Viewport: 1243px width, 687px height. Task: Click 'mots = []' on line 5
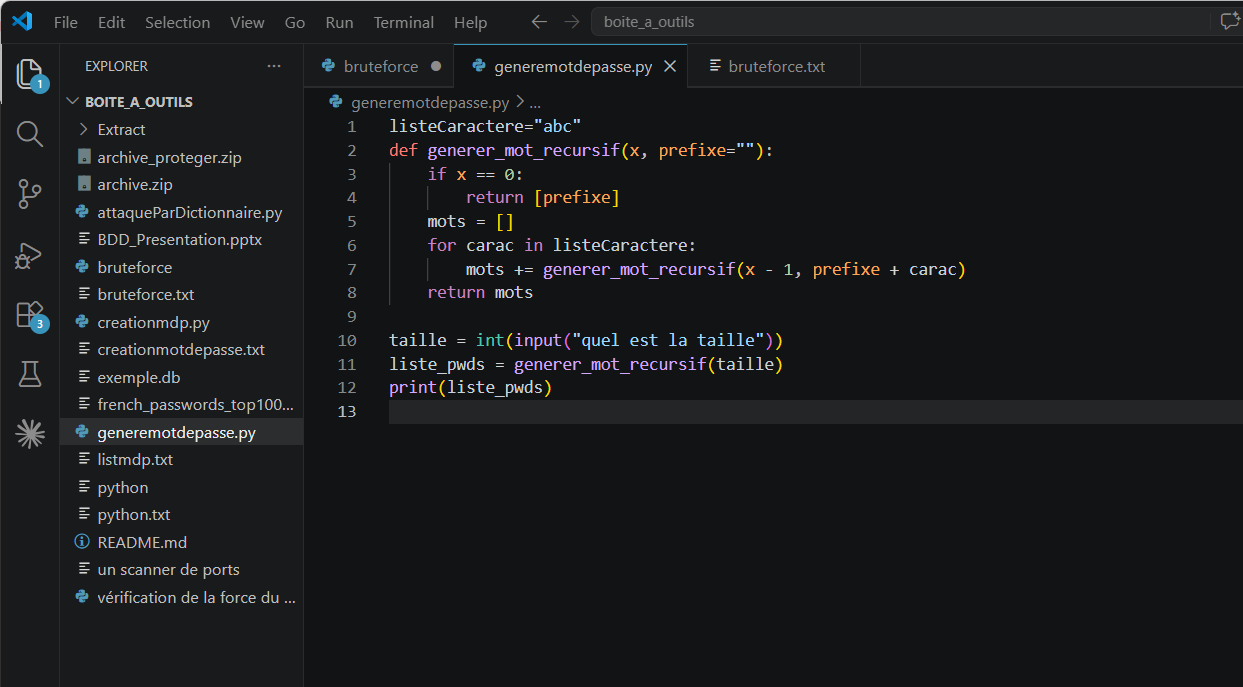click(471, 221)
